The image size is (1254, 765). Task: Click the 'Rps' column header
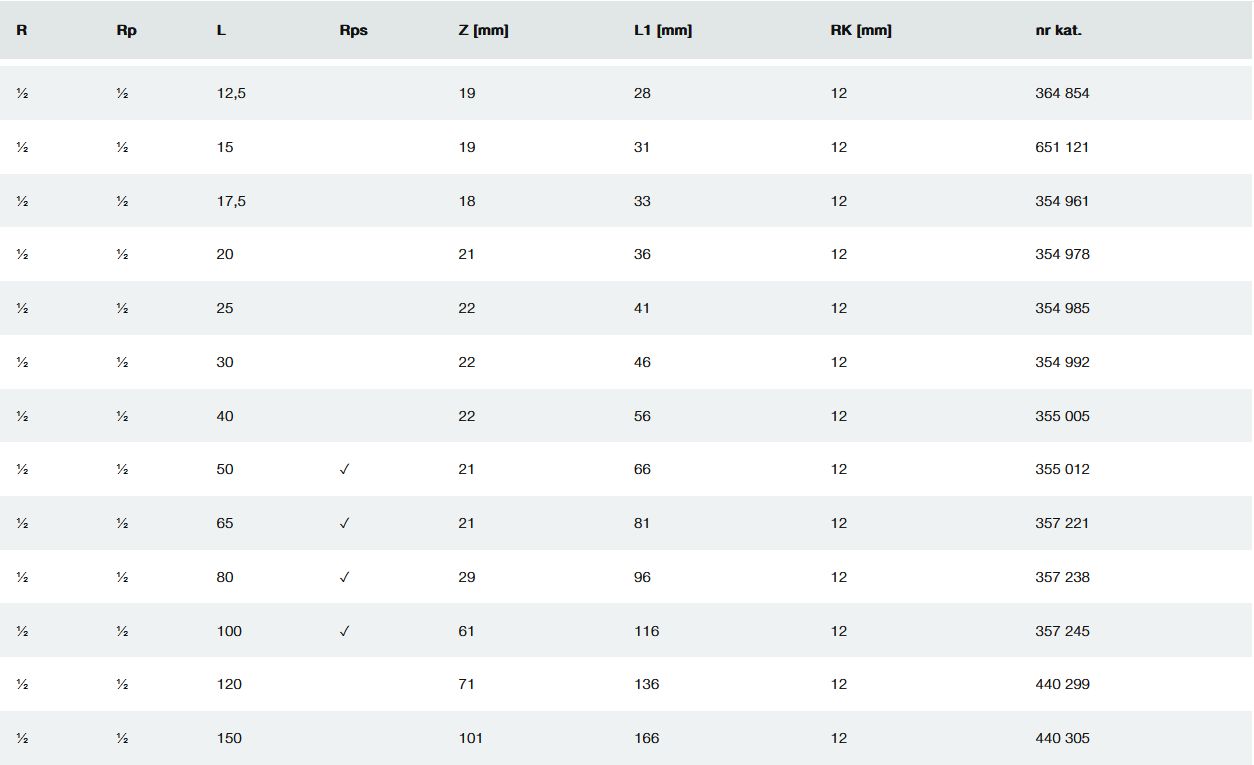pyautogui.click(x=353, y=30)
